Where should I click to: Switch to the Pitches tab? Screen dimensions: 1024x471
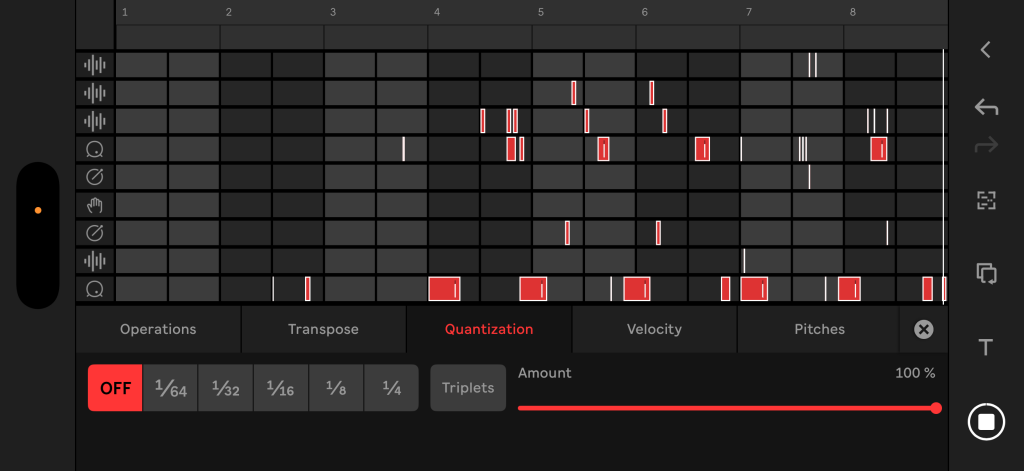pyautogui.click(x=820, y=329)
